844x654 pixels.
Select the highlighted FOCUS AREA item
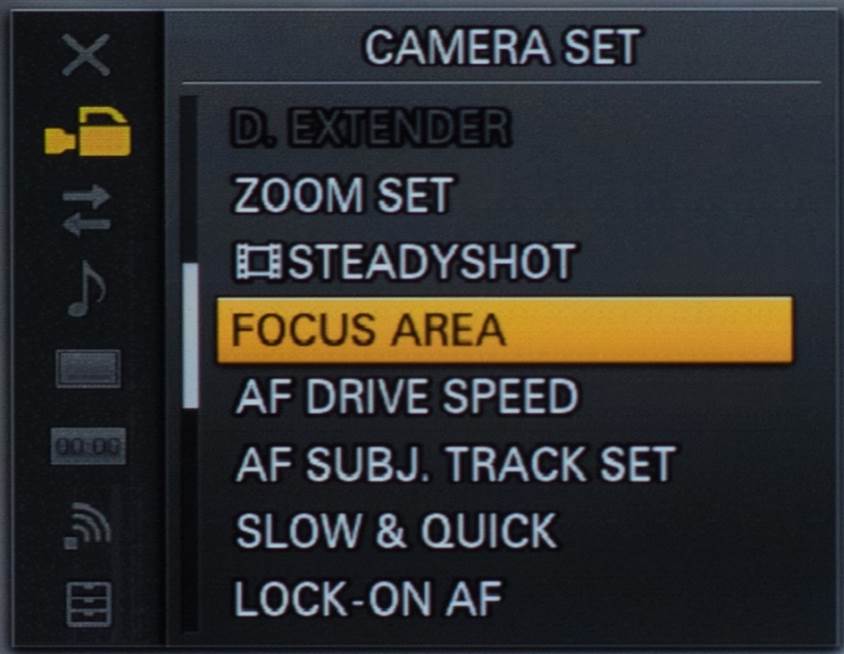click(x=504, y=330)
